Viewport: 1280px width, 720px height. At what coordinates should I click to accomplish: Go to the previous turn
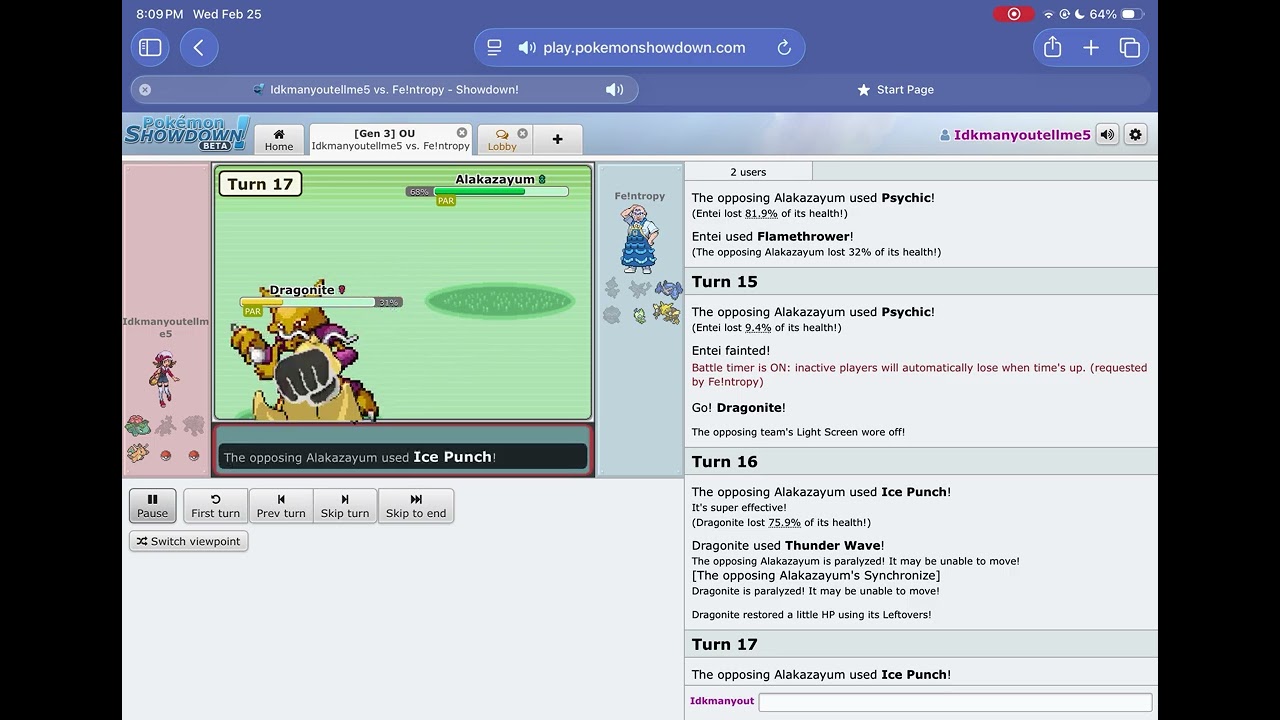tap(281, 505)
